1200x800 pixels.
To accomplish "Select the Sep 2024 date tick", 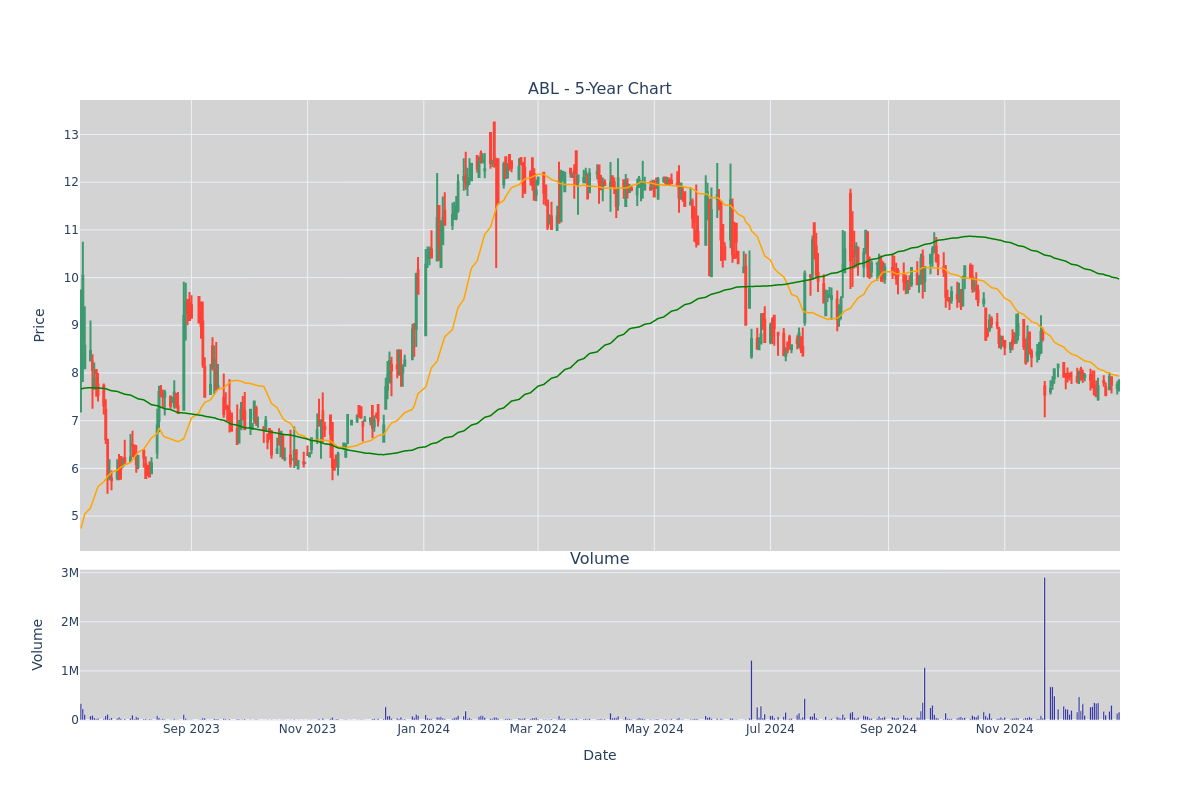I will pos(888,729).
